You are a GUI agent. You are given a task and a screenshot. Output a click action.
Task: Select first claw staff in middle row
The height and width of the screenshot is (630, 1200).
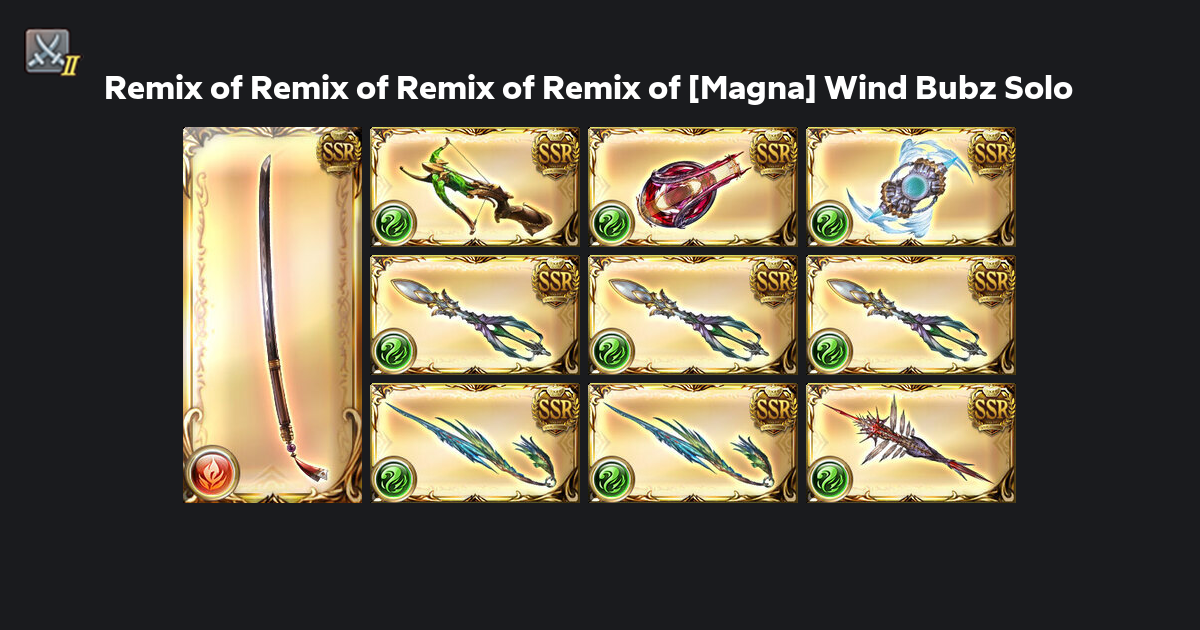[475, 315]
